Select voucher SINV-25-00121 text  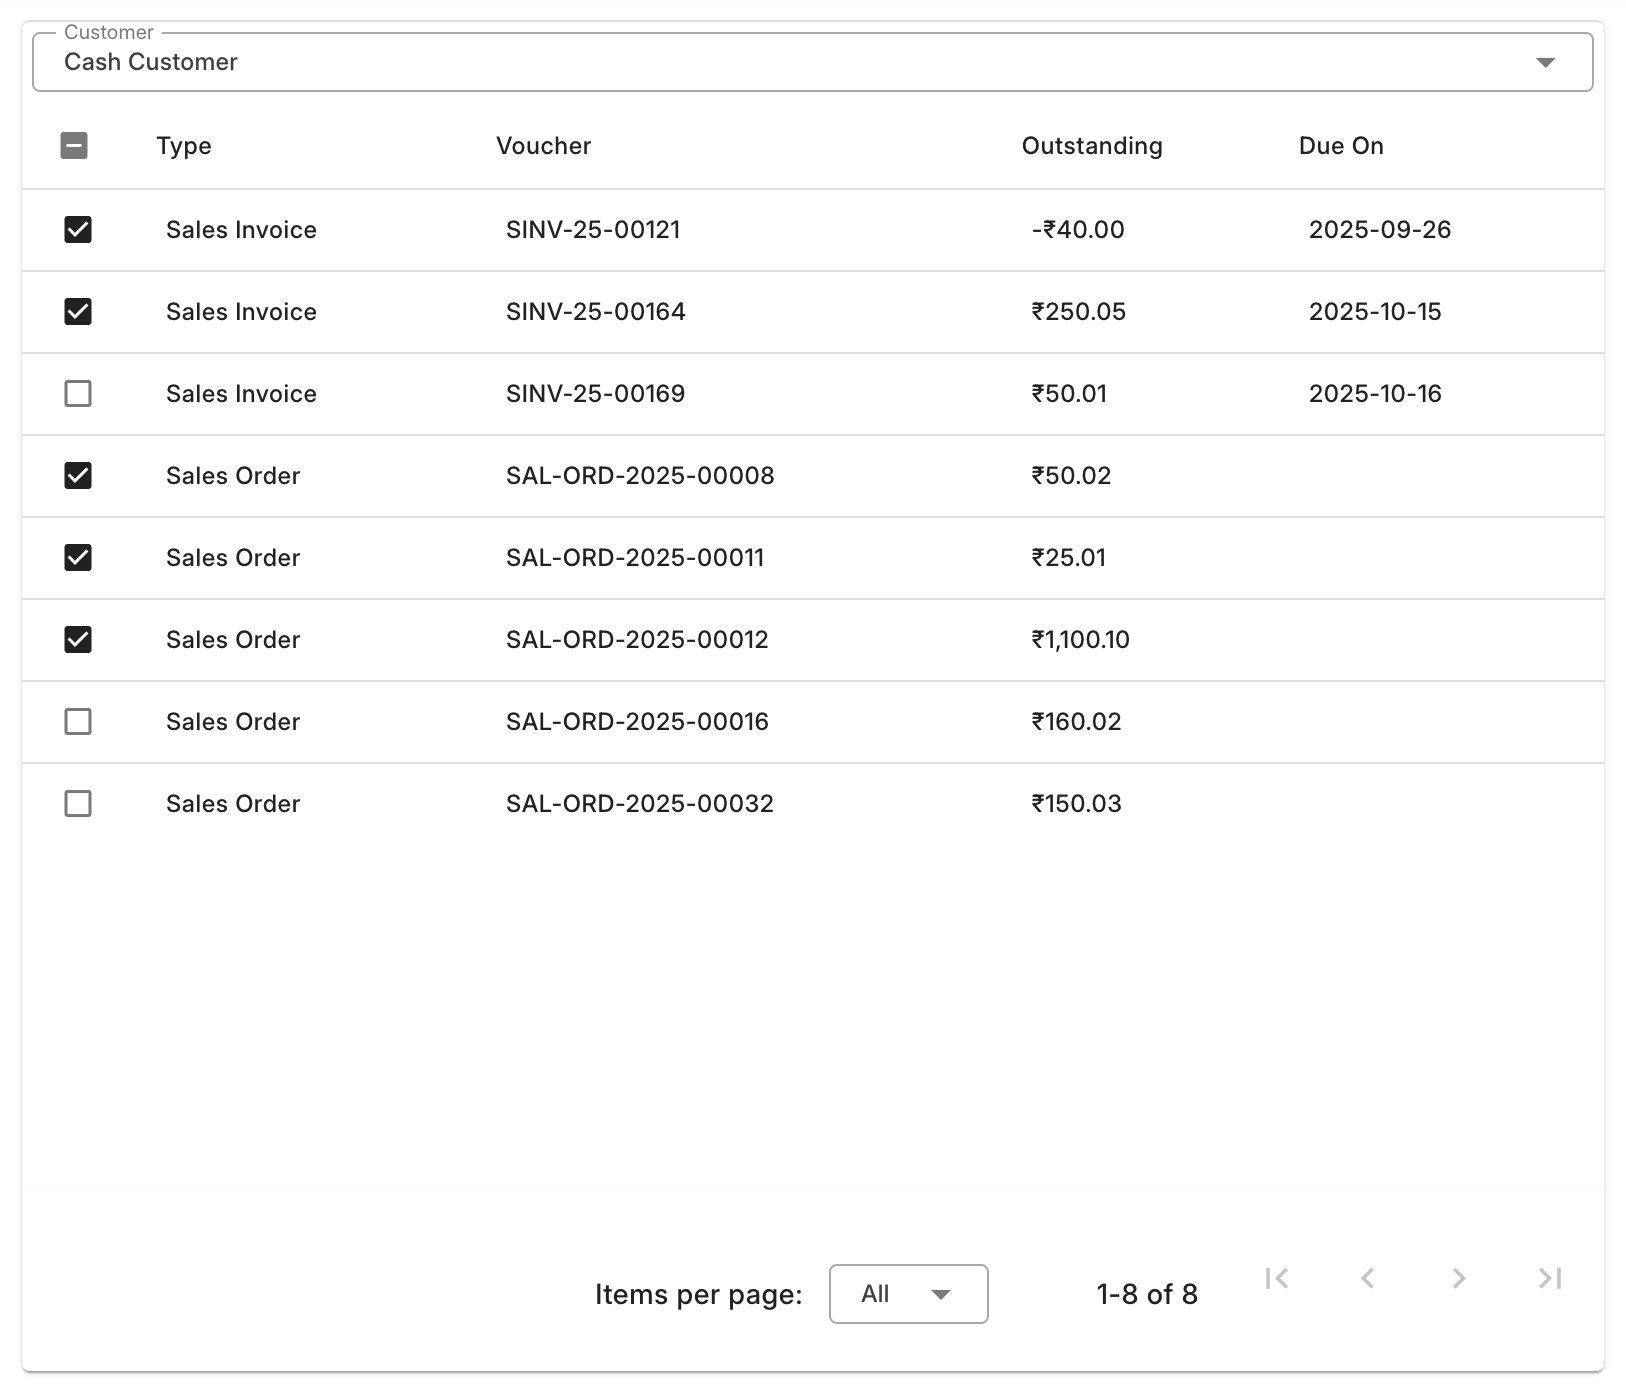tap(593, 230)
